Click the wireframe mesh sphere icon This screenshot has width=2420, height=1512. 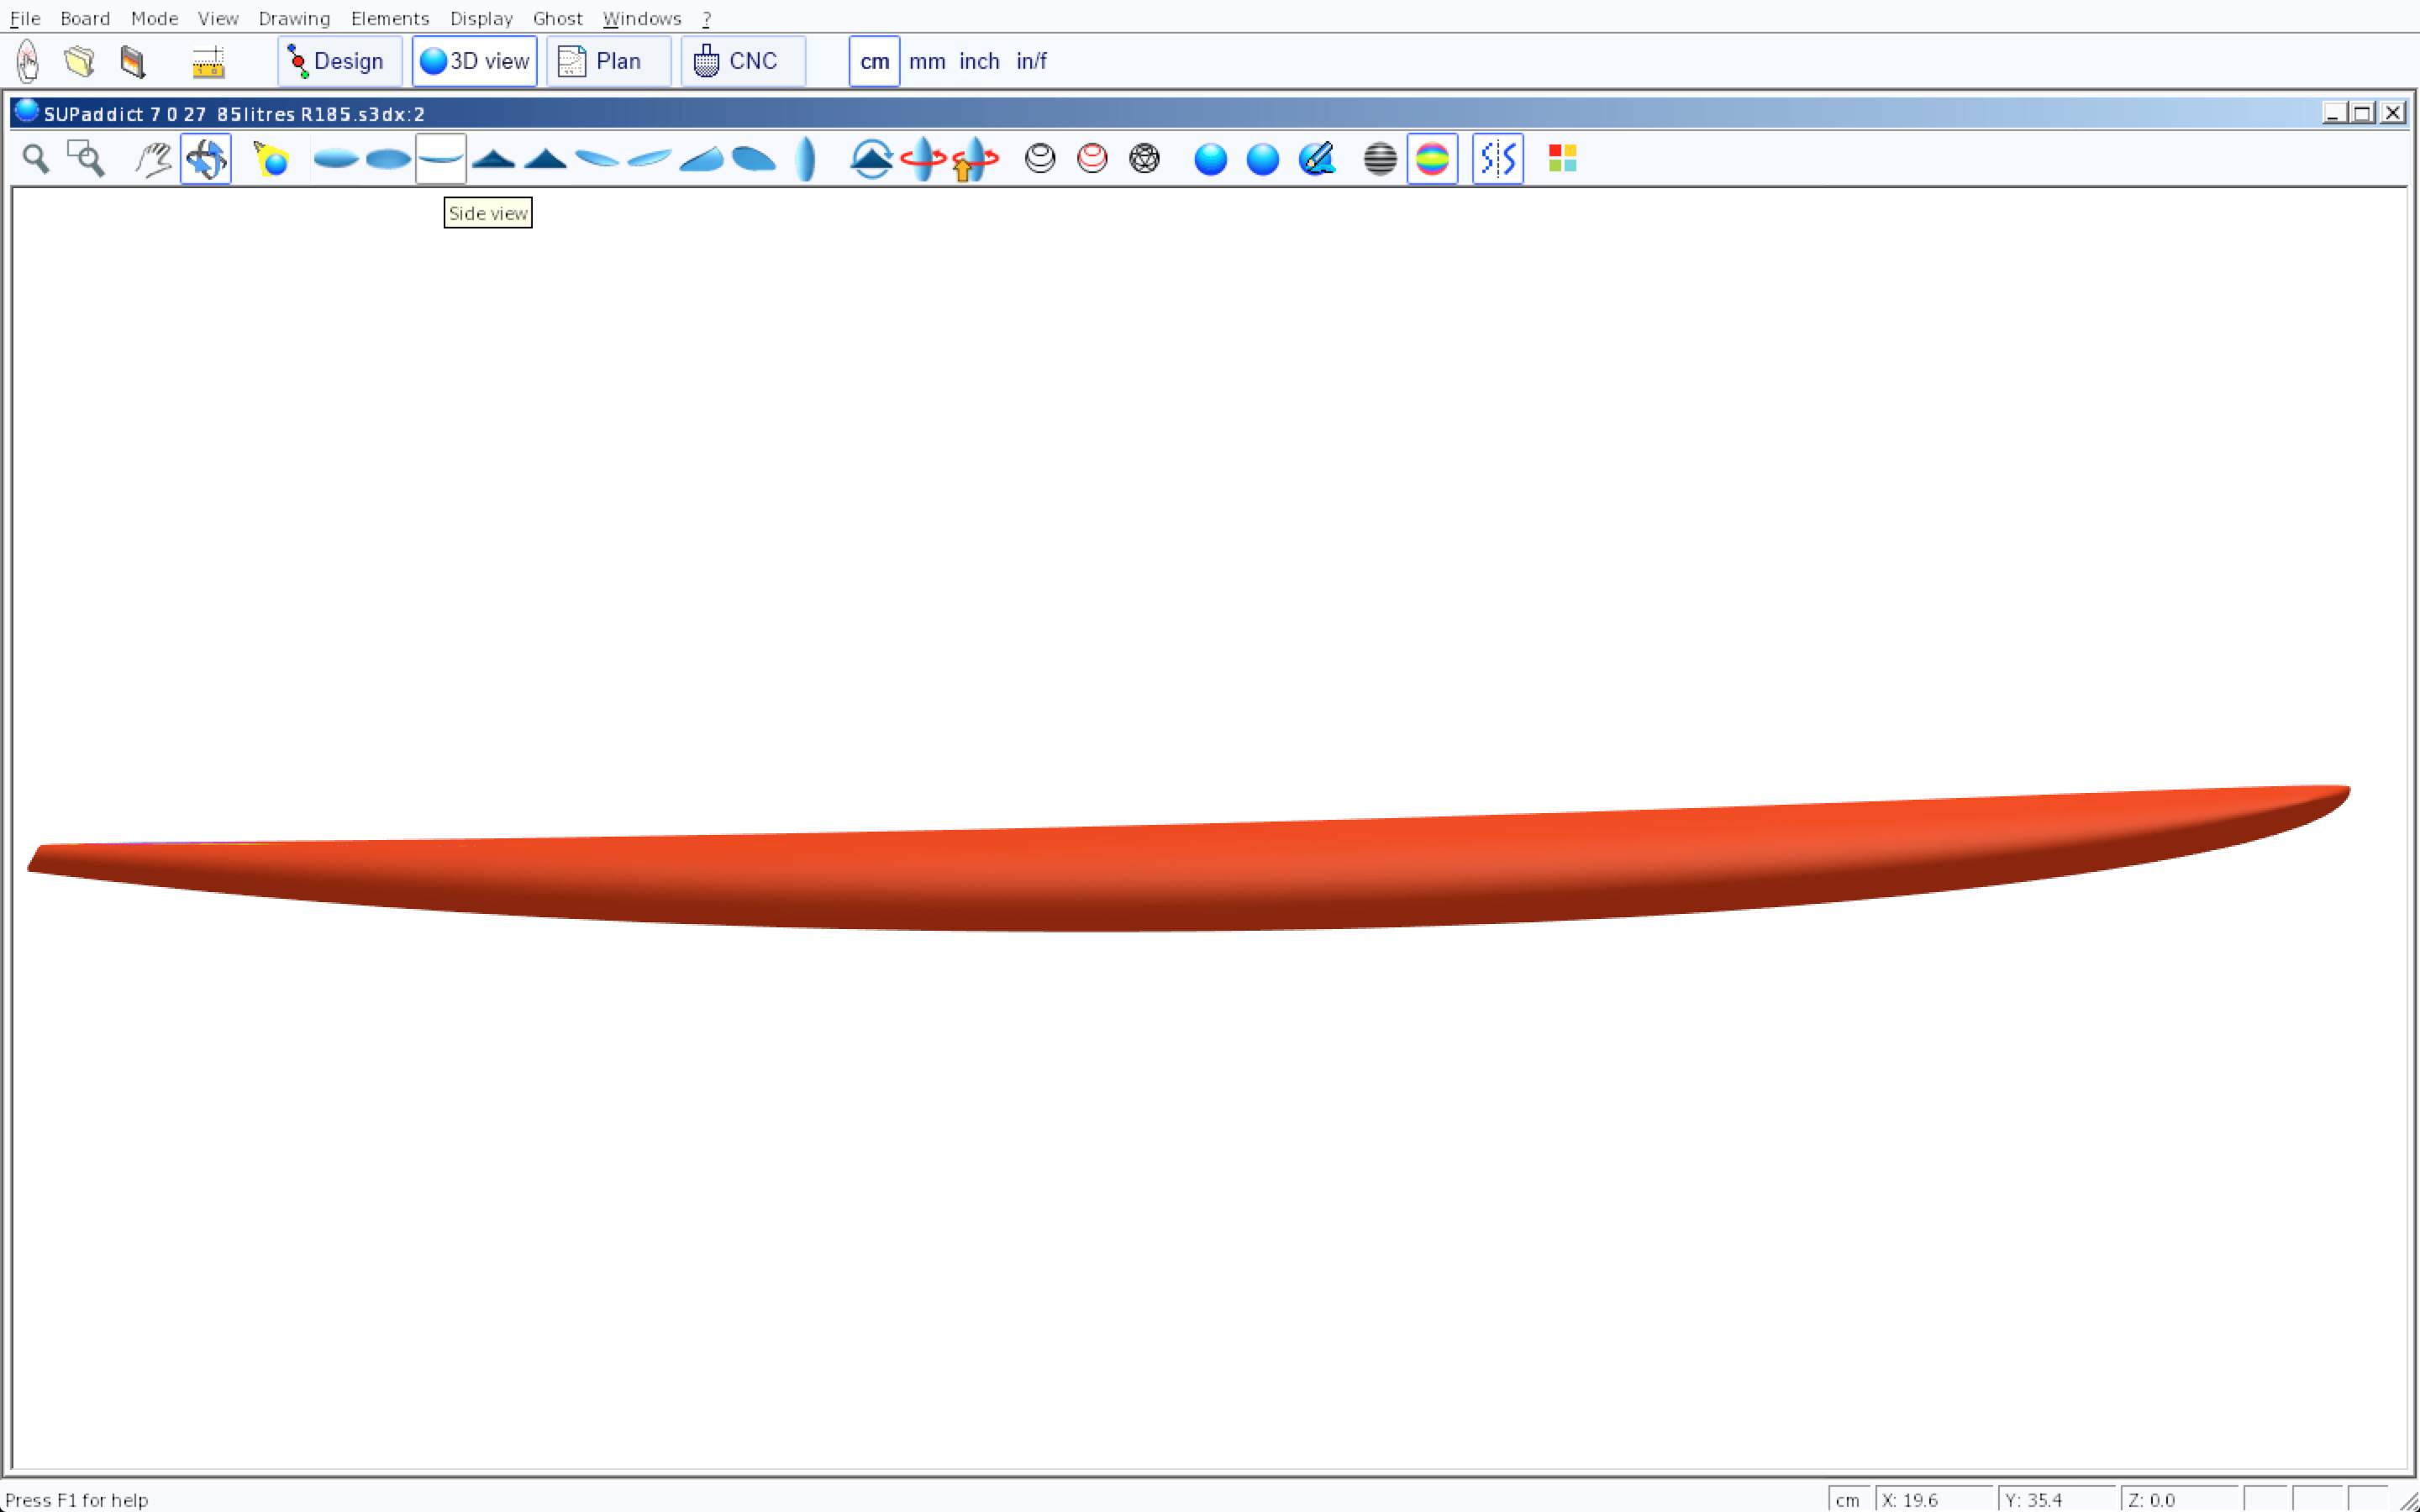[1144, 159]
